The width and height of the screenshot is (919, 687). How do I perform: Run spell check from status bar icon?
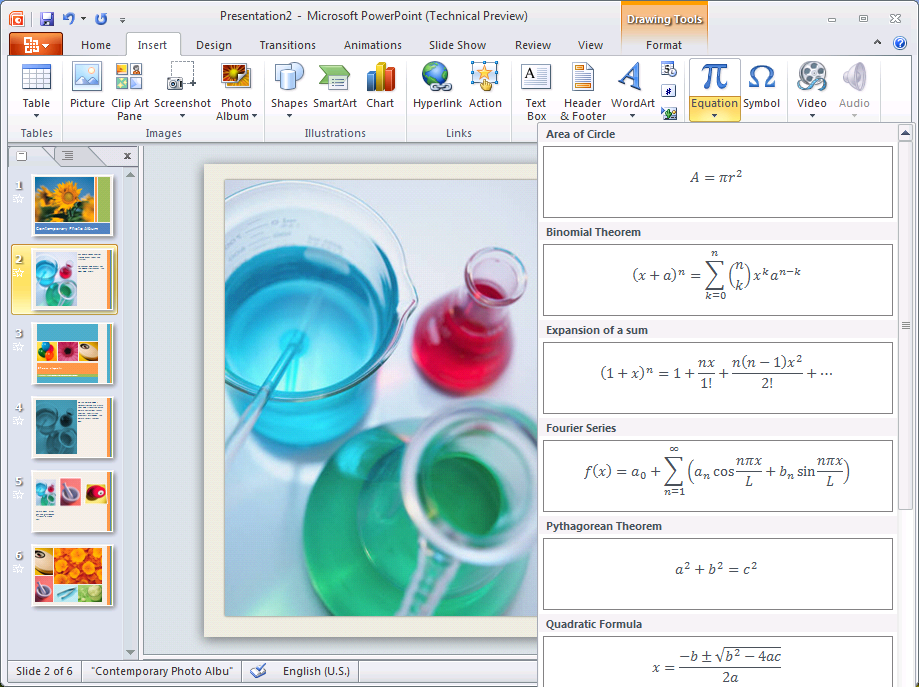[x=258, y=671]
